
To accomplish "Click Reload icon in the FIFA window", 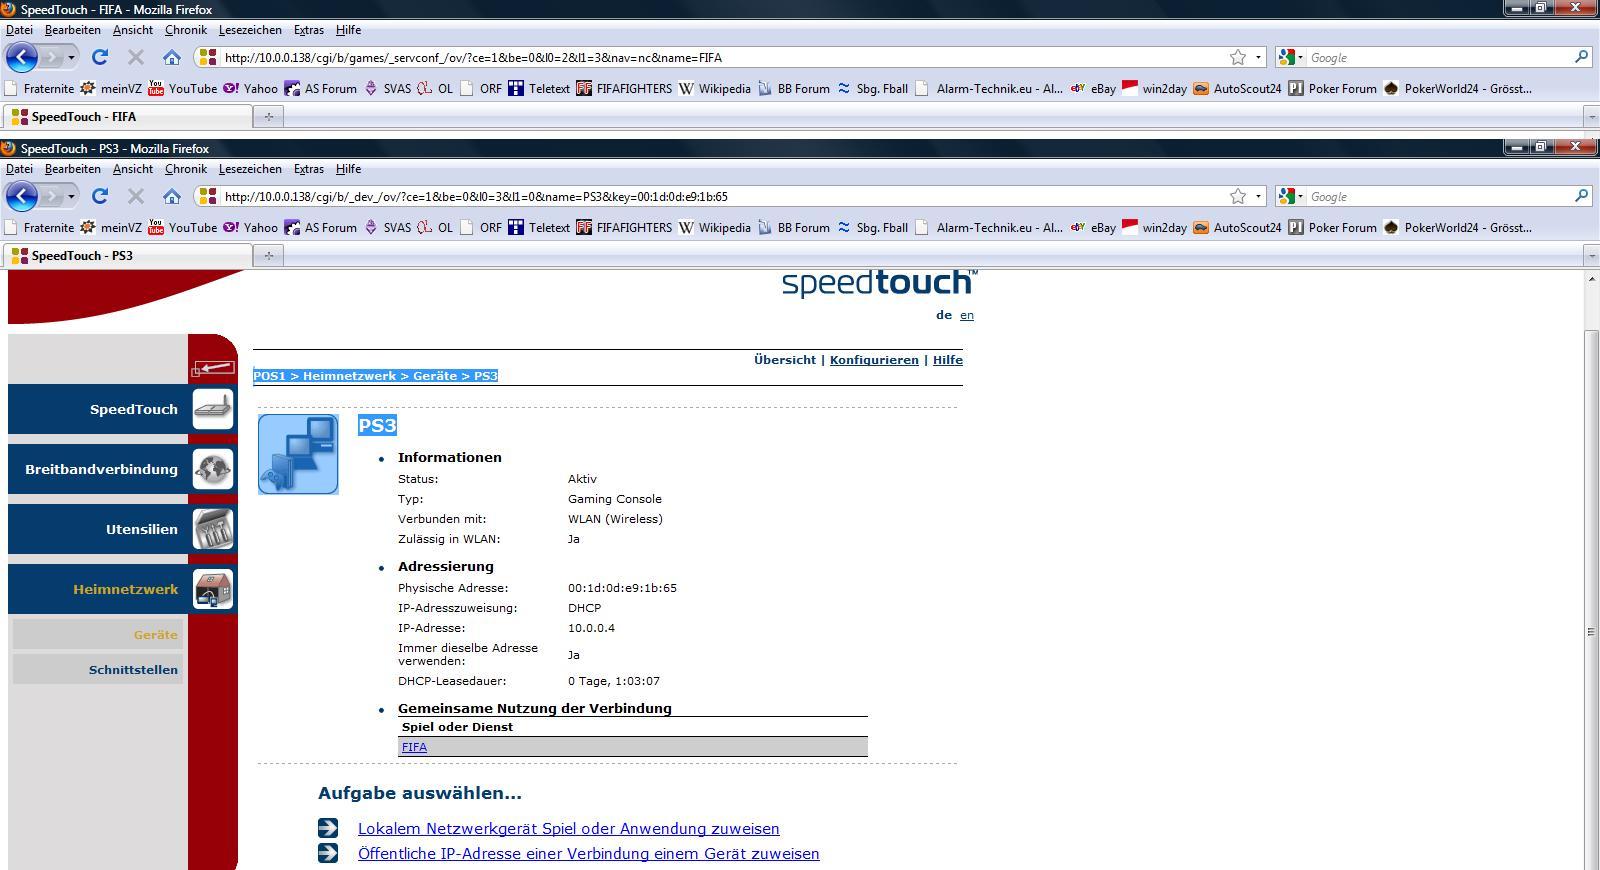I will [100, 57].
